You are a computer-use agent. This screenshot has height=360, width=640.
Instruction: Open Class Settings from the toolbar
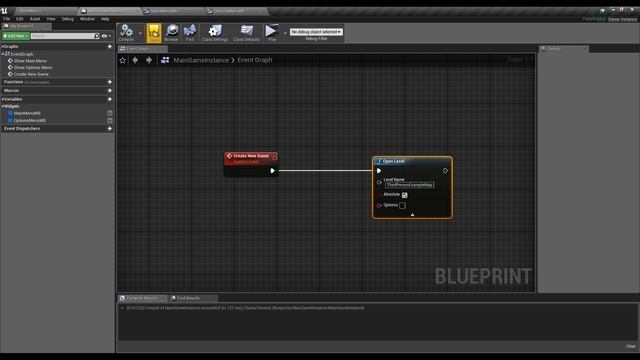[215, 33]
